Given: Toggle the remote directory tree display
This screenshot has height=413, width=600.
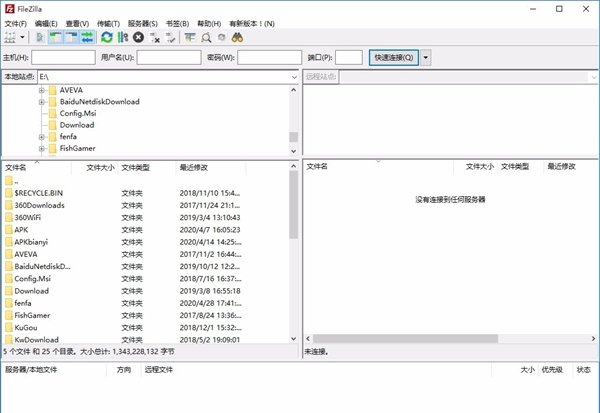Looking at the screenshot, I should tap(72, 38).
